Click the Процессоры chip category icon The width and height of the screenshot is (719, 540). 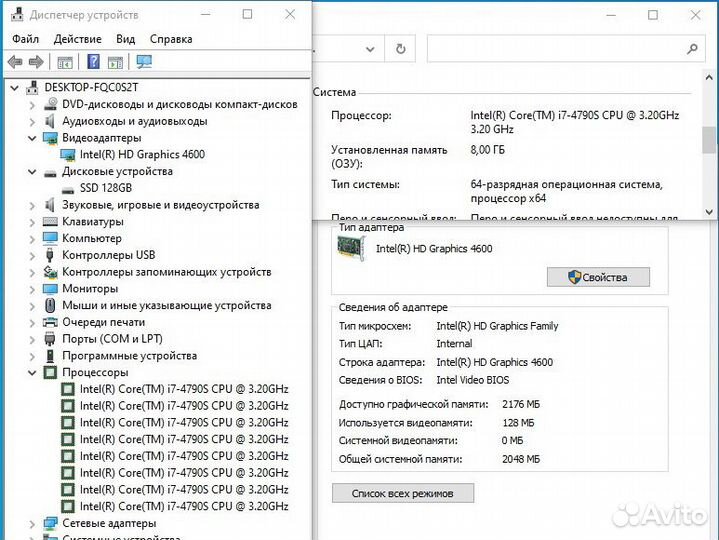click(50, 372)
